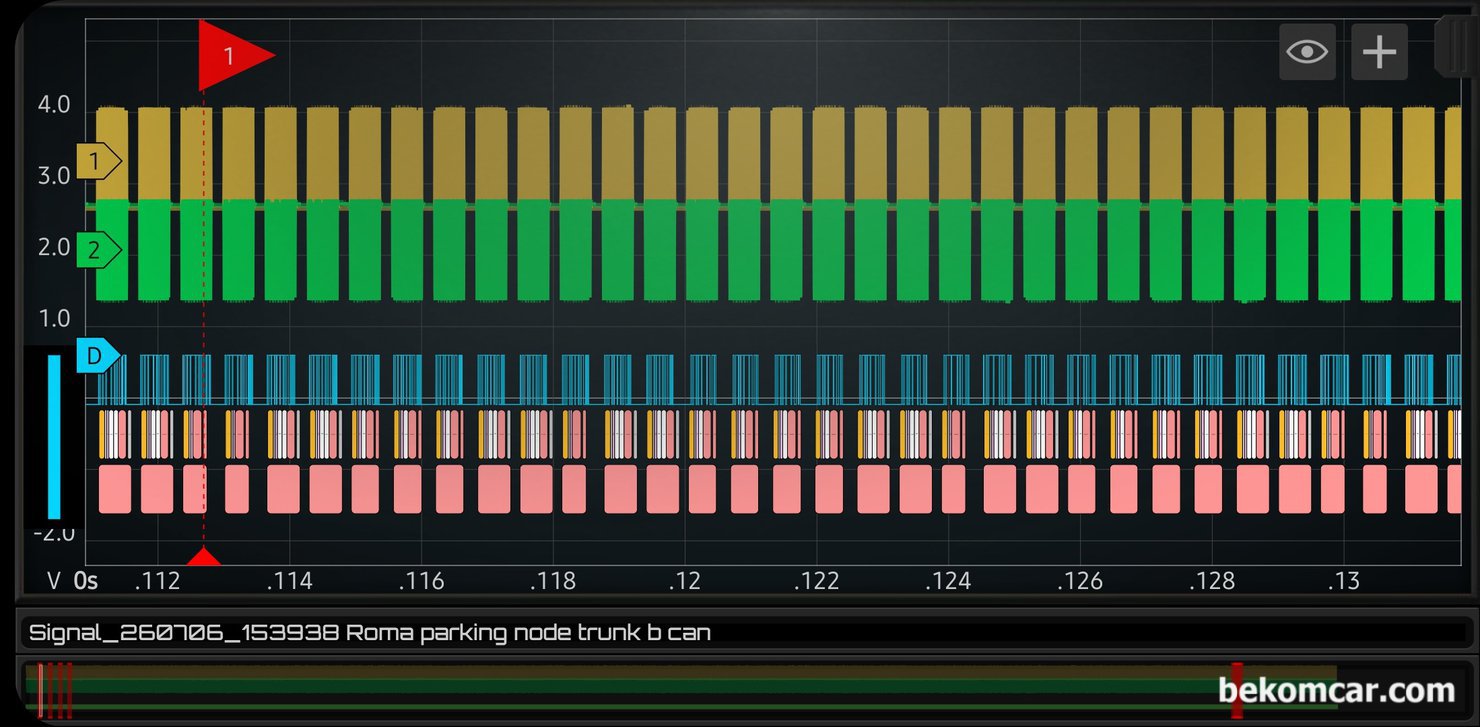Screen dimensions: 1480x727
Task: Click the 4.0 voltage axis label
Action: point(54,104)
